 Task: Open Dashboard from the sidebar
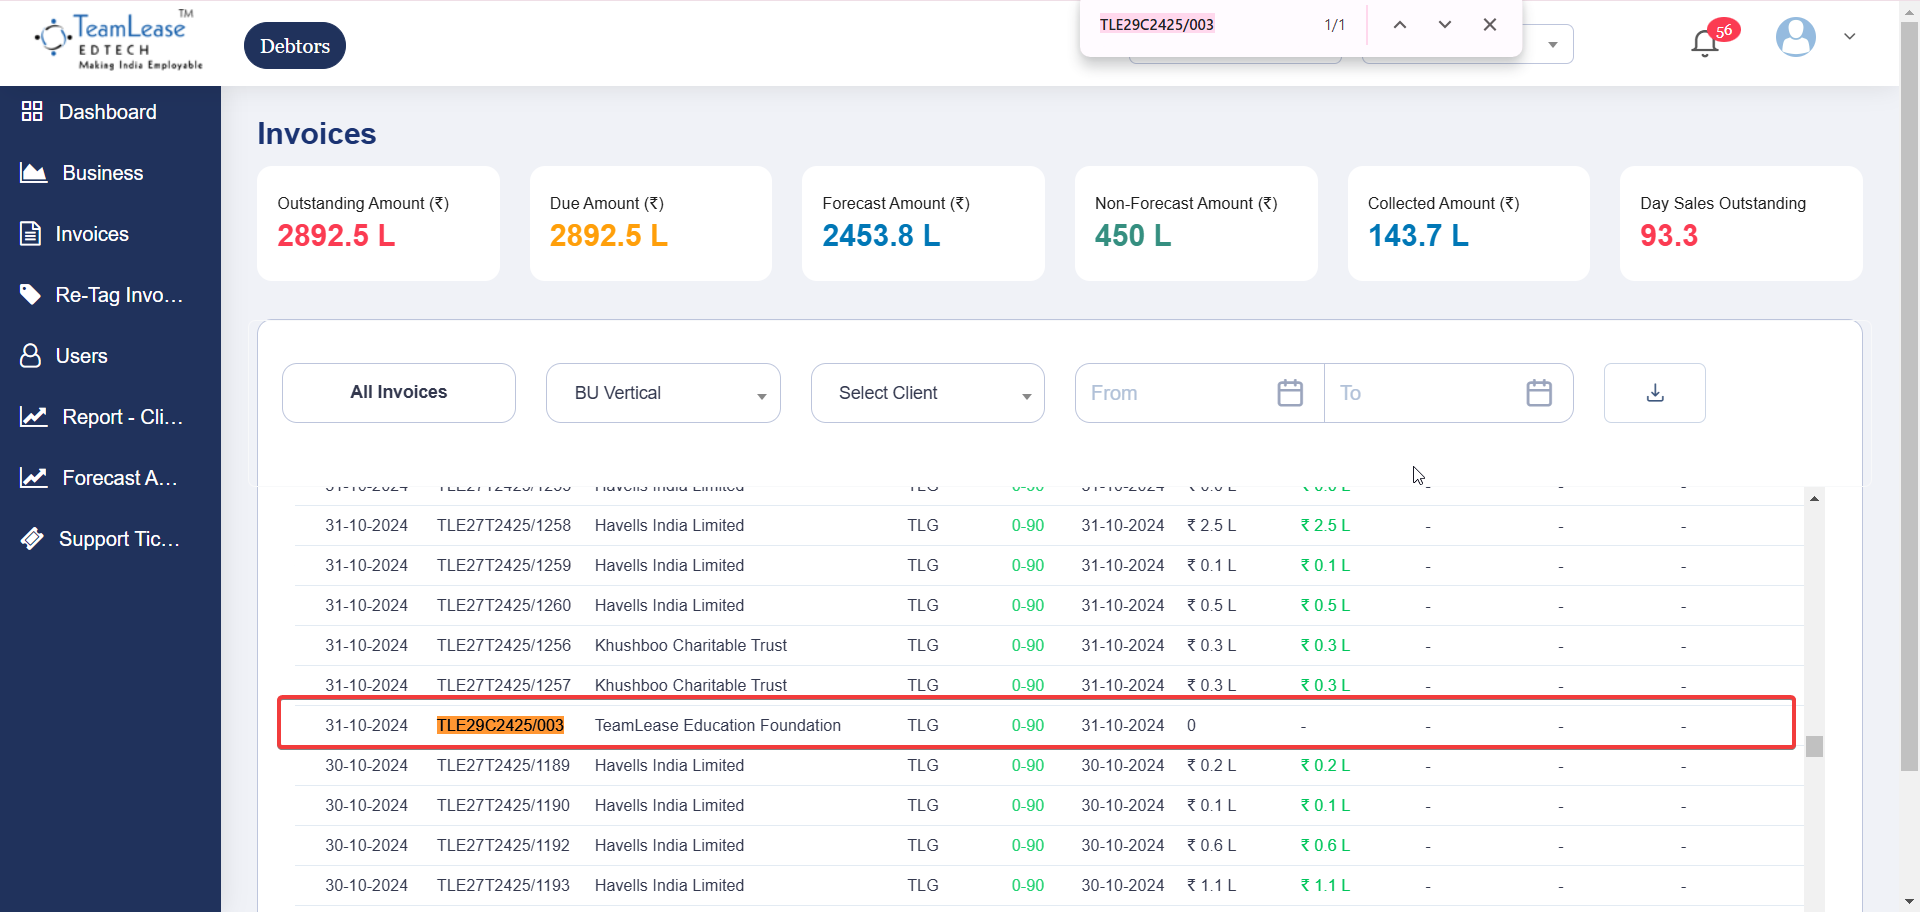pos(107,112)
